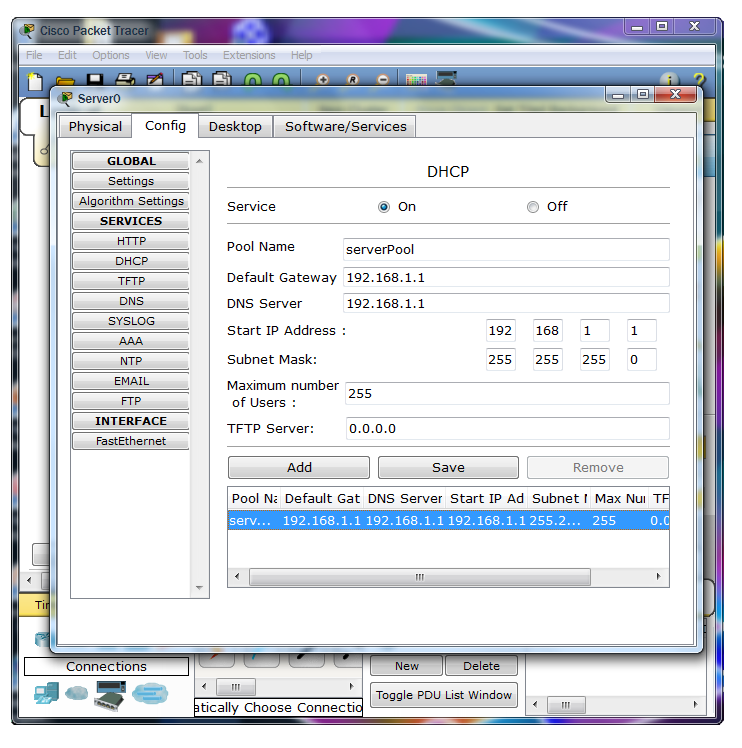This screenshot has height=748, width=742.
Task: Select the Multiuser Connection cloud icon
Action: [x=150, y=694]
